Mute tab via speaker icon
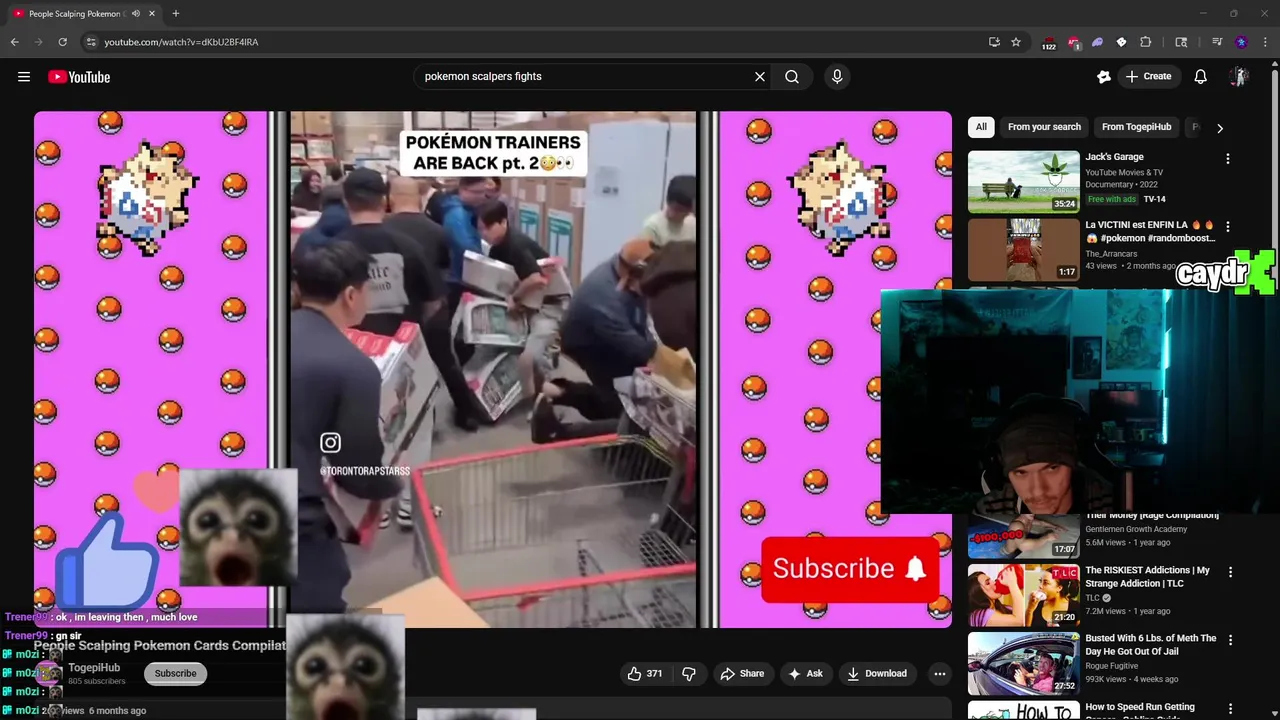1280x720 pixels. 135,14
